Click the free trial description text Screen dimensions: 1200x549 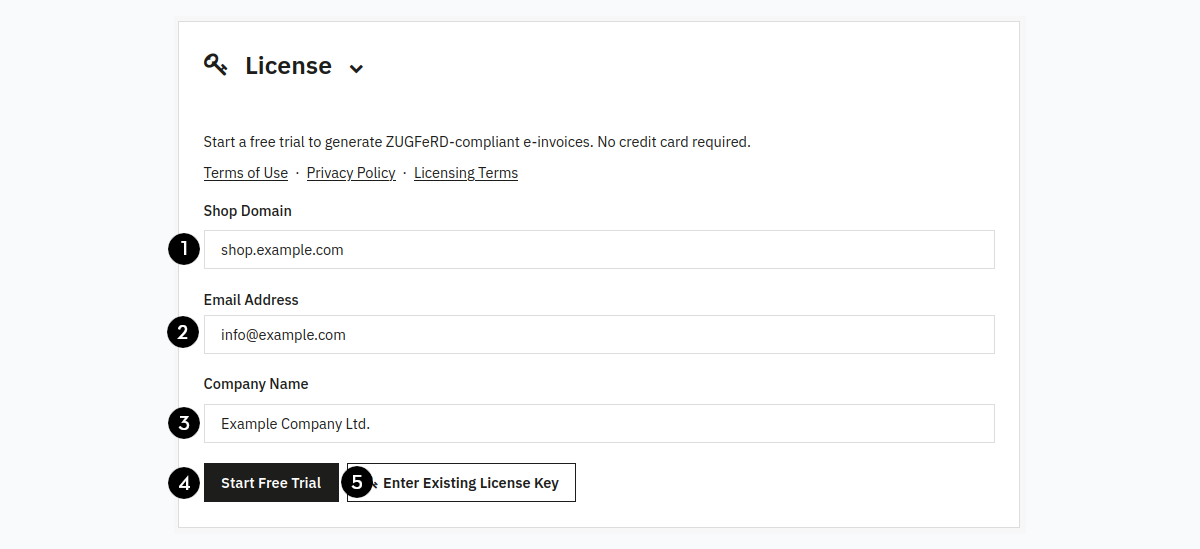[x=477, y=142]
